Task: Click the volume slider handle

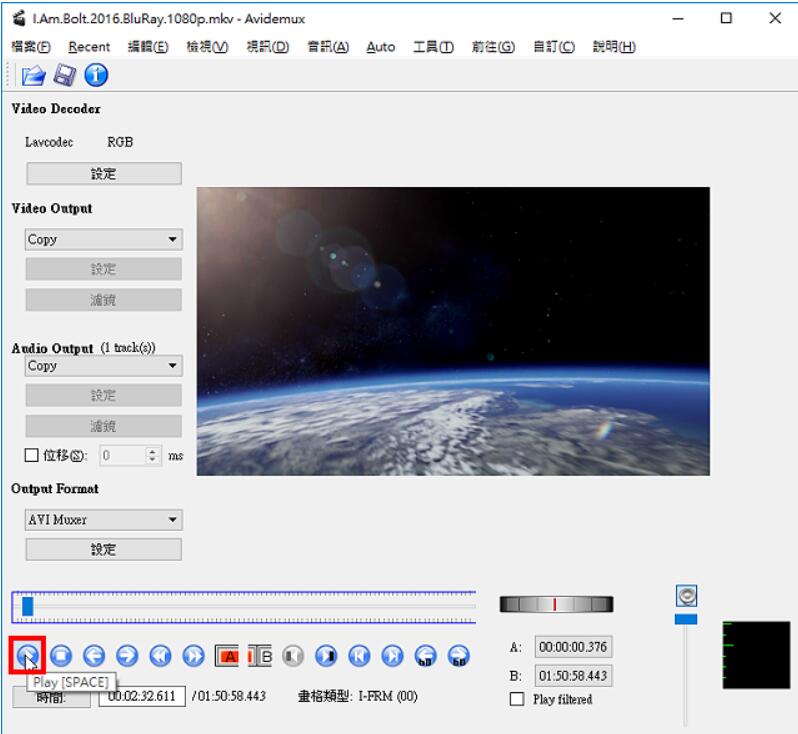Action: coord(686,619)
